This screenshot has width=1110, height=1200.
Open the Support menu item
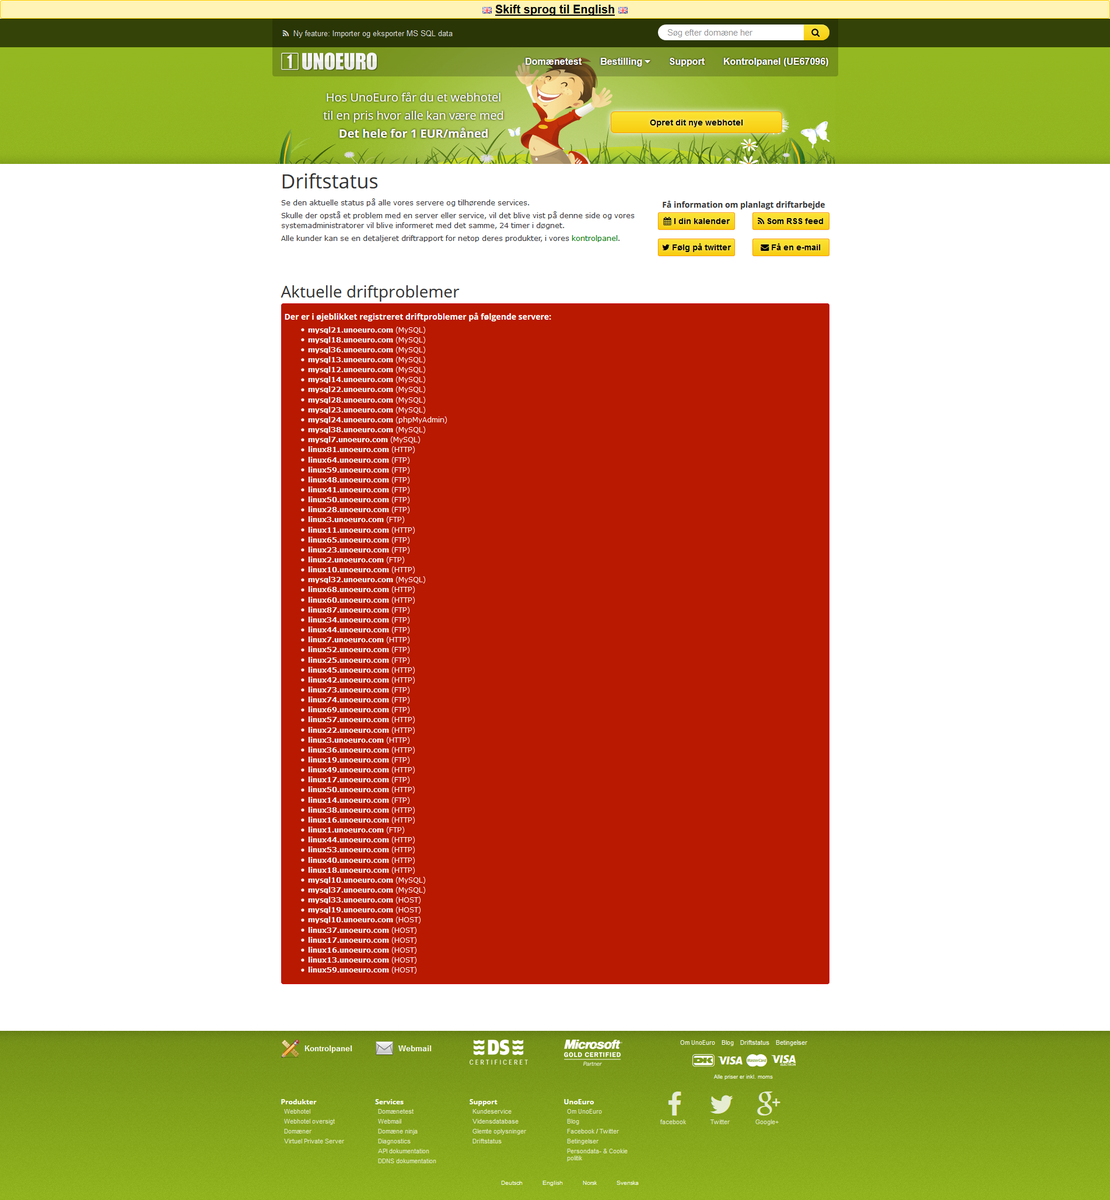click(x=687, y=62)
